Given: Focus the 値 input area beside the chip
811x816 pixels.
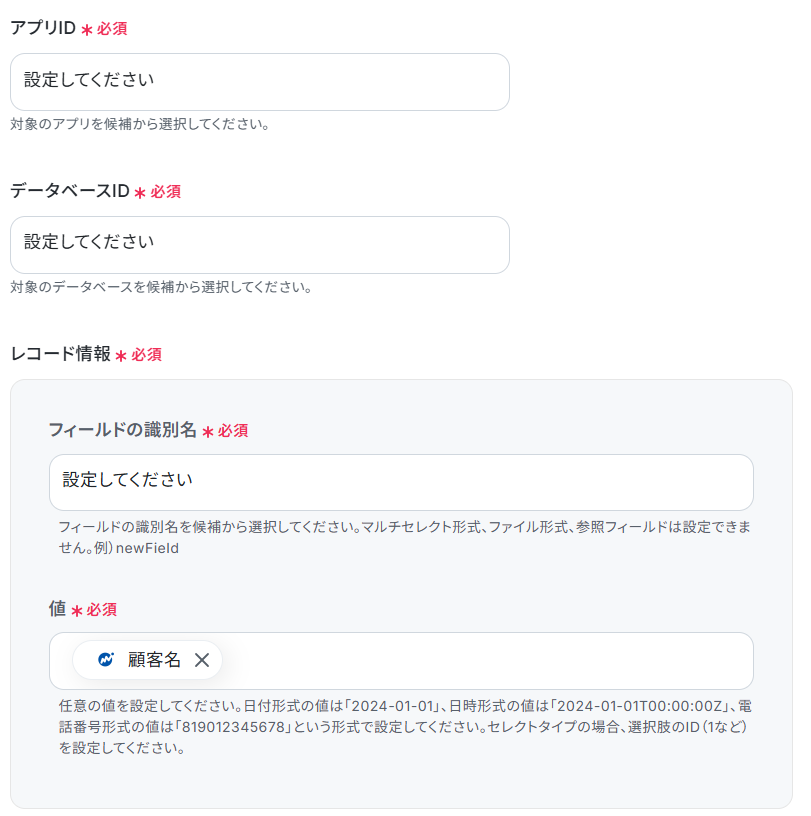Looking at the screenshot, I should [487, 661].
